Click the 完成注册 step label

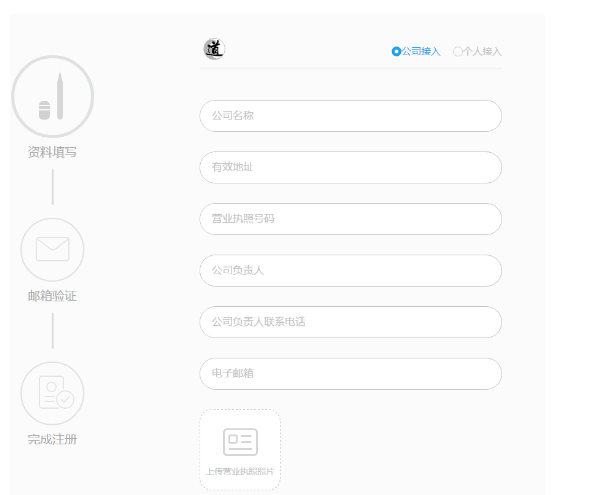click(52, 439)
